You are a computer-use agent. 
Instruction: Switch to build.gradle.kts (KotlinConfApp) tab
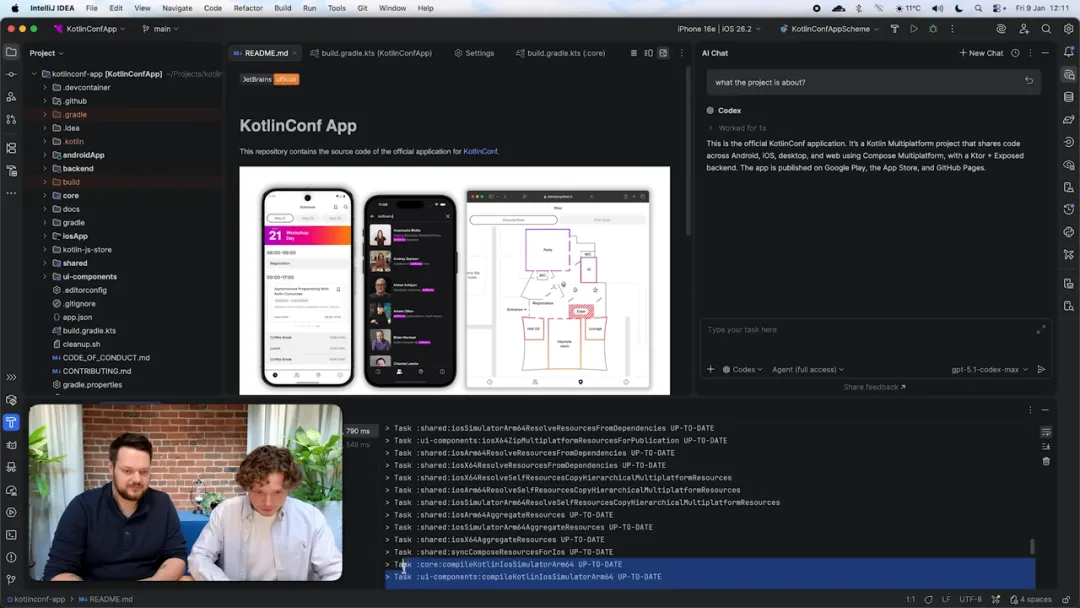coord(371,53)
